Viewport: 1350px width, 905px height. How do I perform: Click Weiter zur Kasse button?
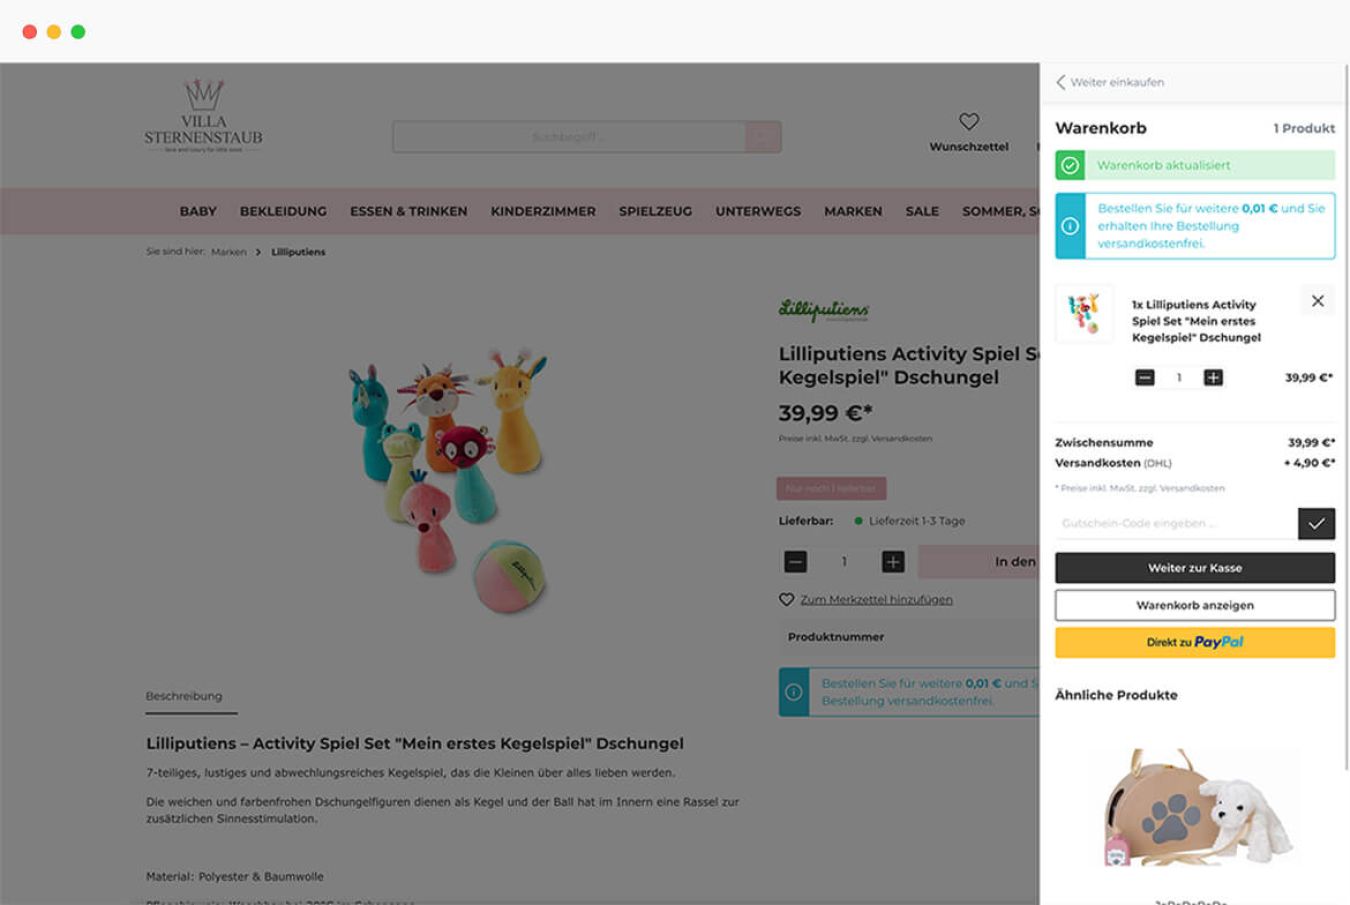click(x=1195, y=568)
